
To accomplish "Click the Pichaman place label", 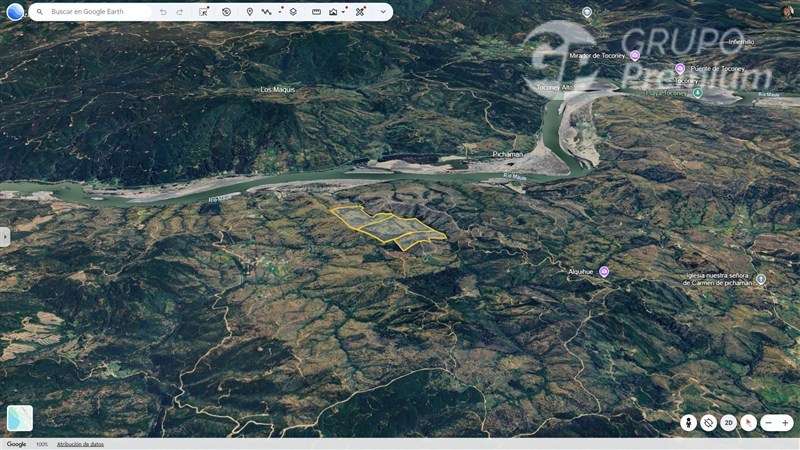I will 508,154.
